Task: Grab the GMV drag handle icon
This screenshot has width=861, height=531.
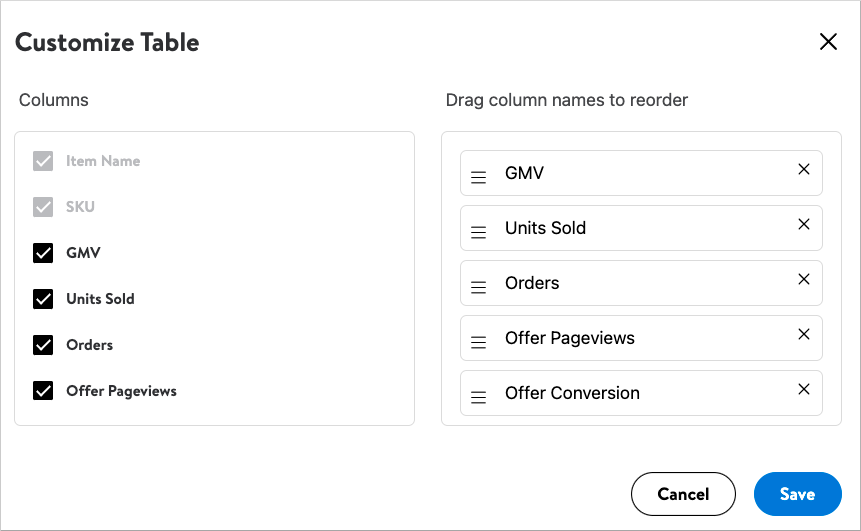Action: click(478, 177)
